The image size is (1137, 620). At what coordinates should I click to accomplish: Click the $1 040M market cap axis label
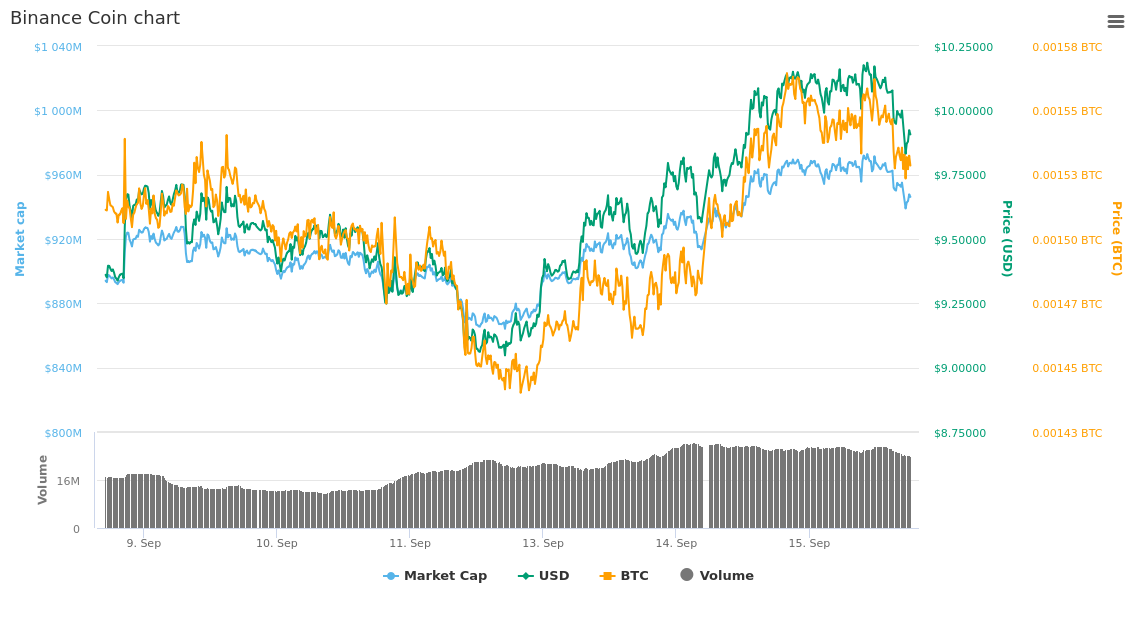pos(58,47)
